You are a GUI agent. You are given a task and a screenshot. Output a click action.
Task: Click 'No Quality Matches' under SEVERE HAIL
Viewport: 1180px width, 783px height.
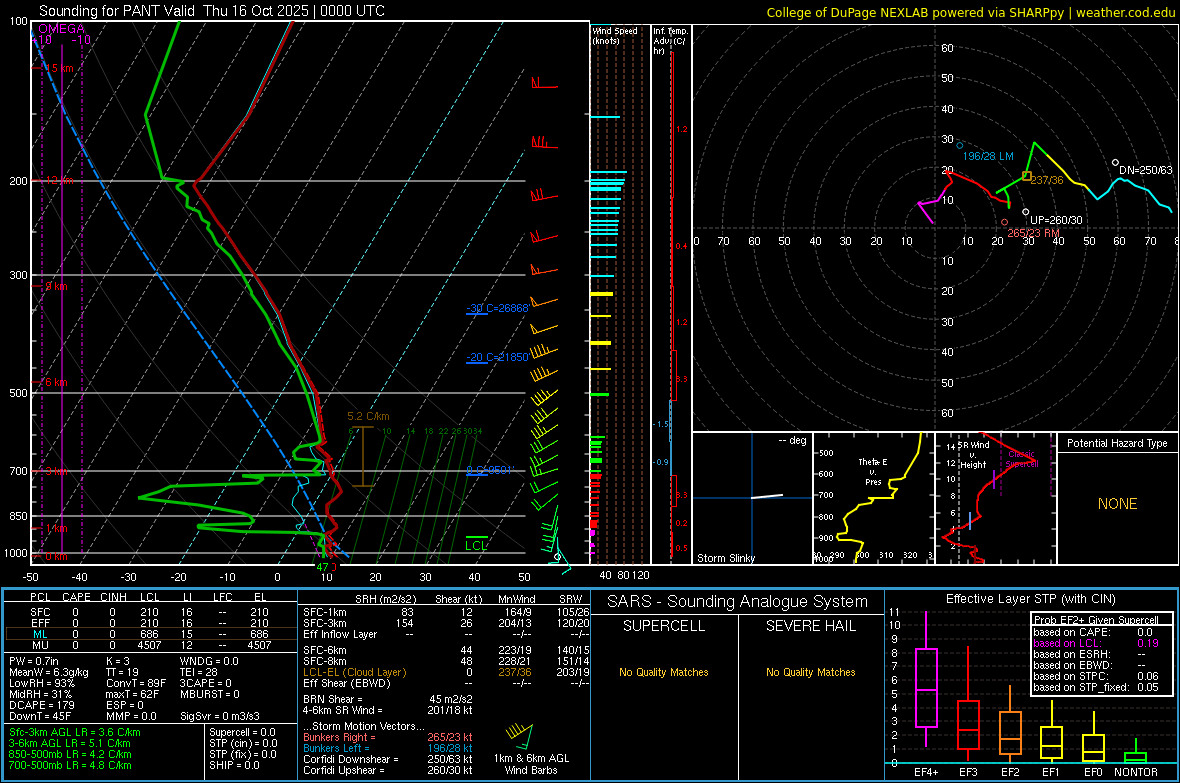pyautogui.click(x=810, y=672)
